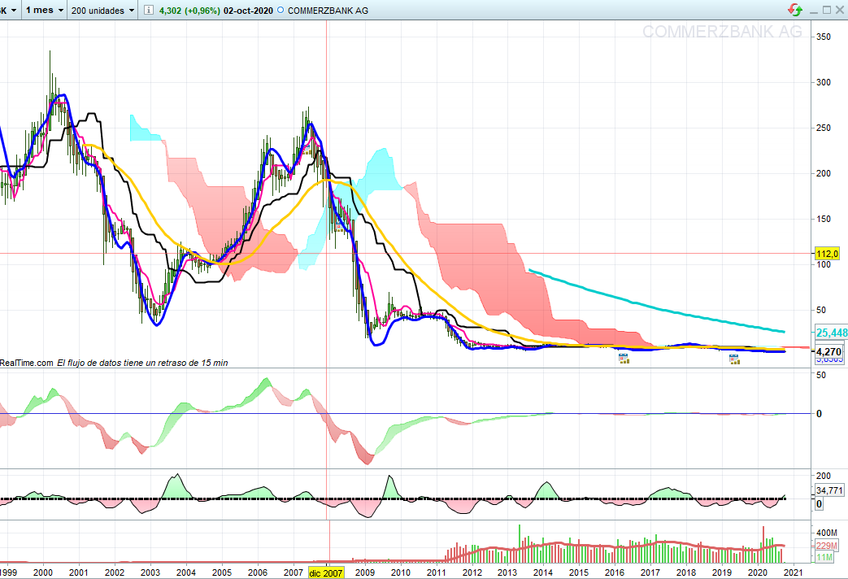Click the '400M' volume axis label
The image size is (848, 579).
coord(826,533)
